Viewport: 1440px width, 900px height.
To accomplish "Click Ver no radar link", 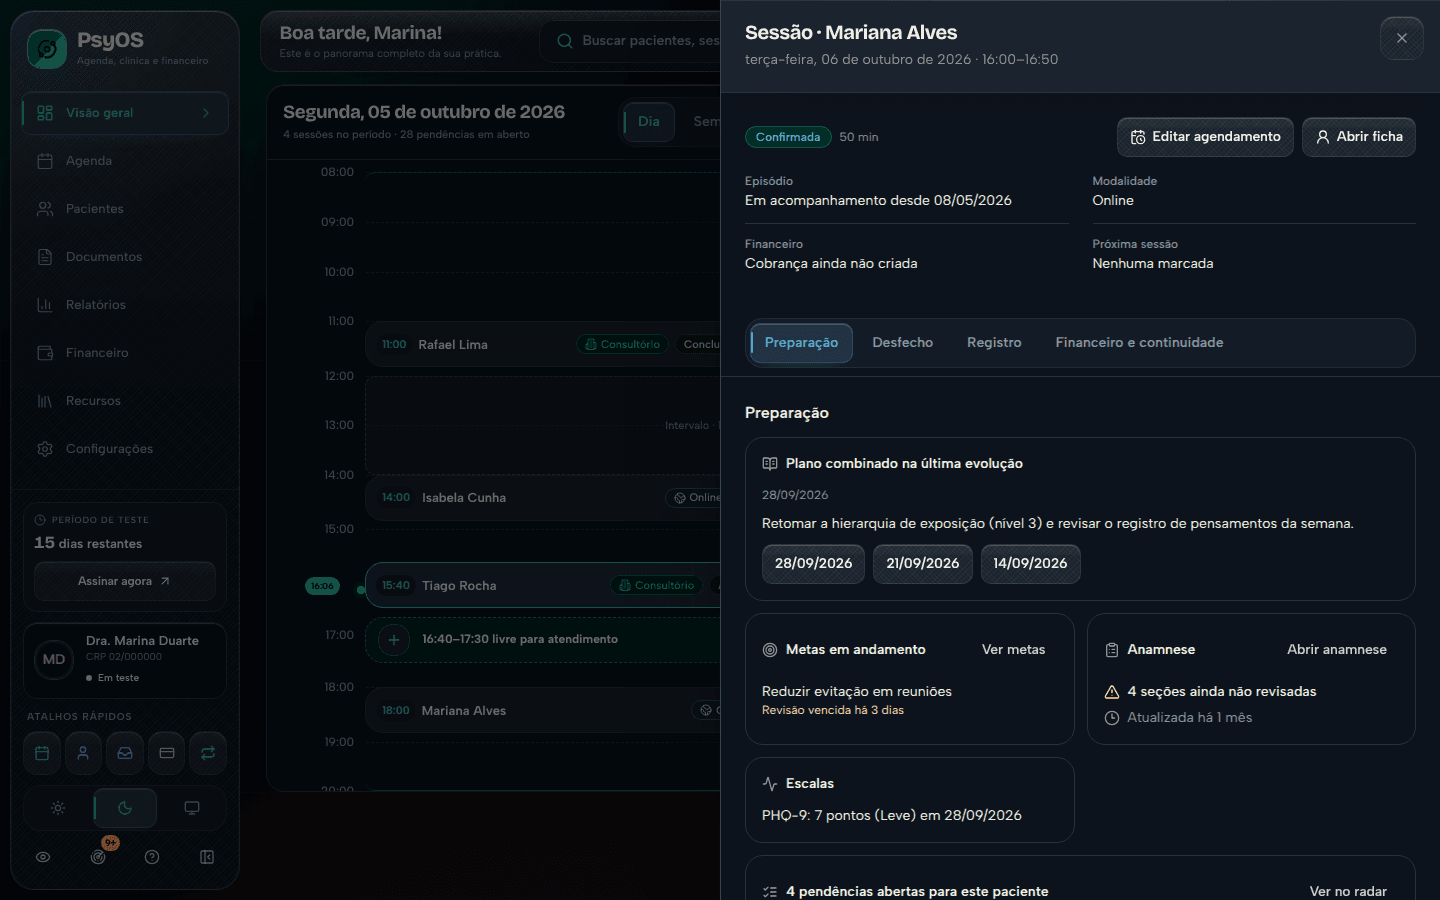I will click(x=1348, y=891).
